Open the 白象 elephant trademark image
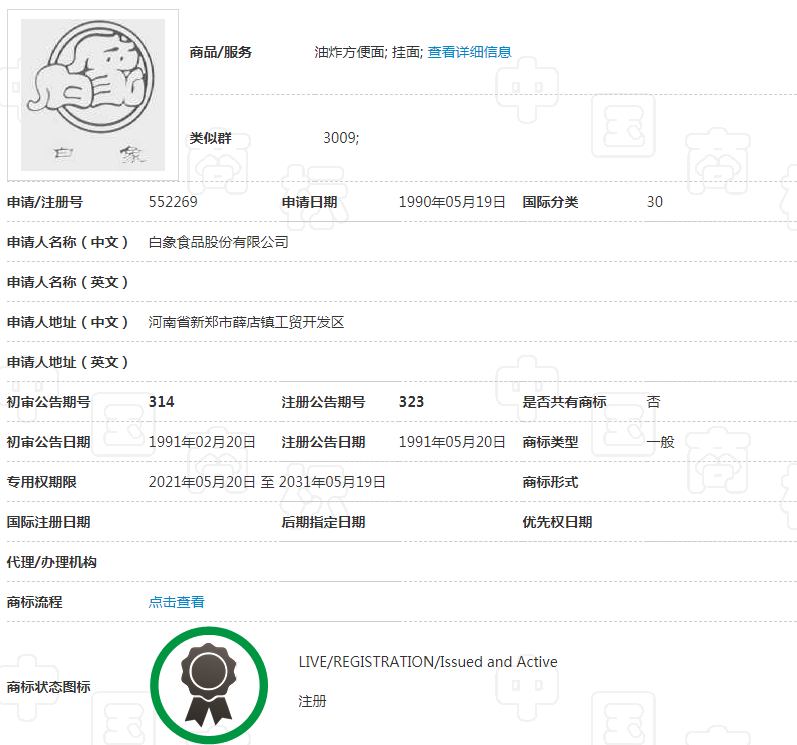 pyautogui.click(x=93, y=95)
